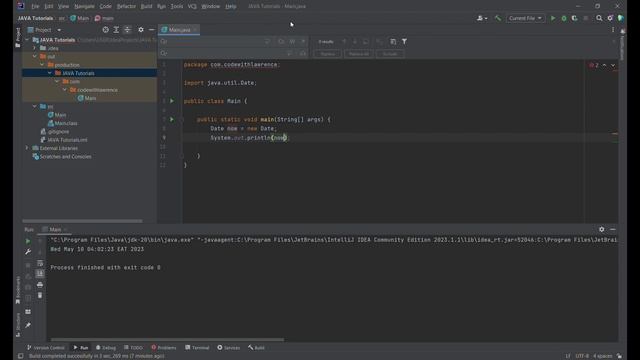The height and width of the screenshot is (360, 640).
Task: Open the Problems tool window
Action: click(x=164, y=348)
